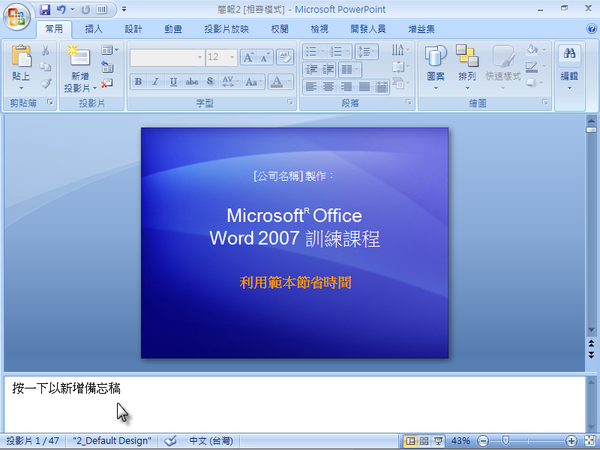Open Character Spacing AV dropdown
600x450 pixels.
(x=230, y=82)
